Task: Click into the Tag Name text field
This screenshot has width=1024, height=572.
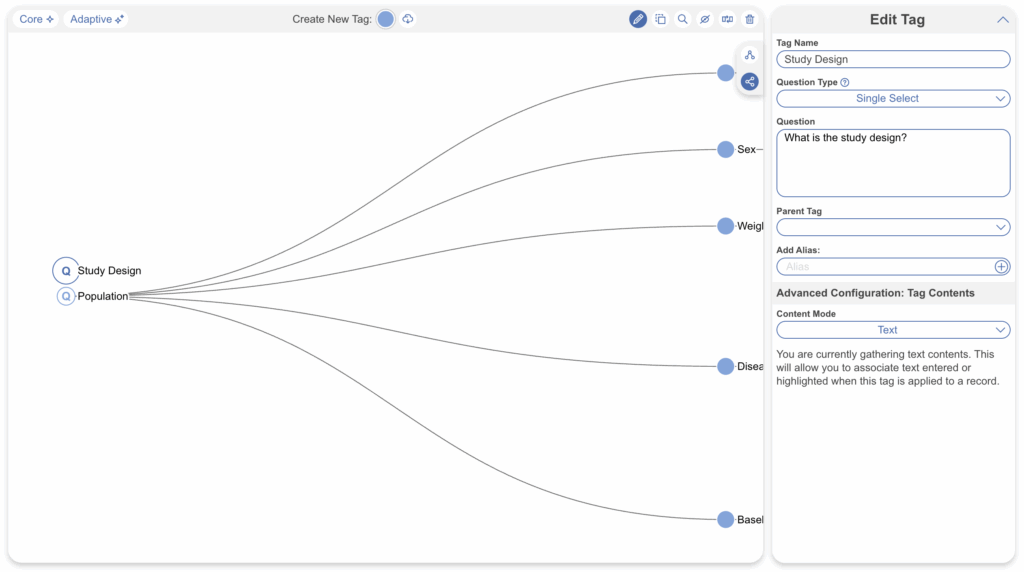Action: click(893, 60)
